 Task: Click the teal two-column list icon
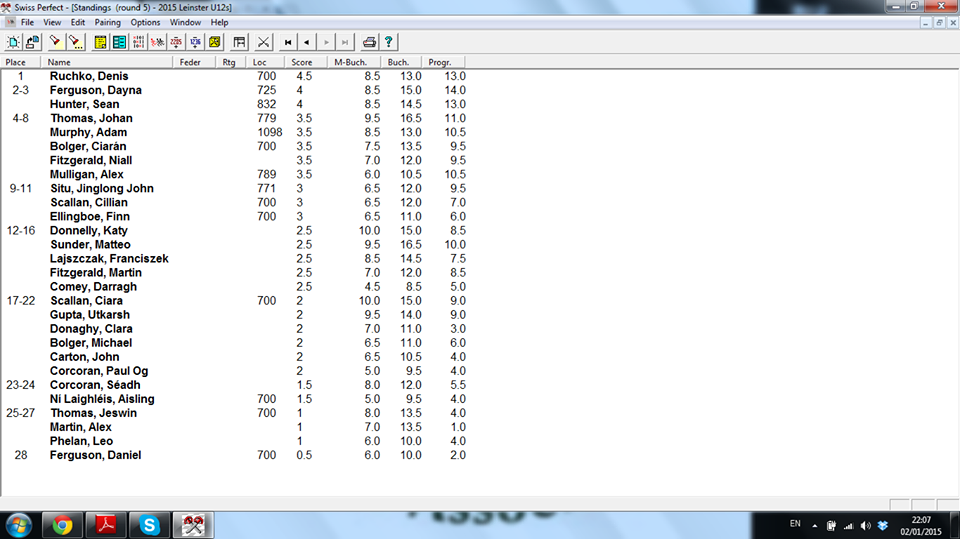[119, 42]
